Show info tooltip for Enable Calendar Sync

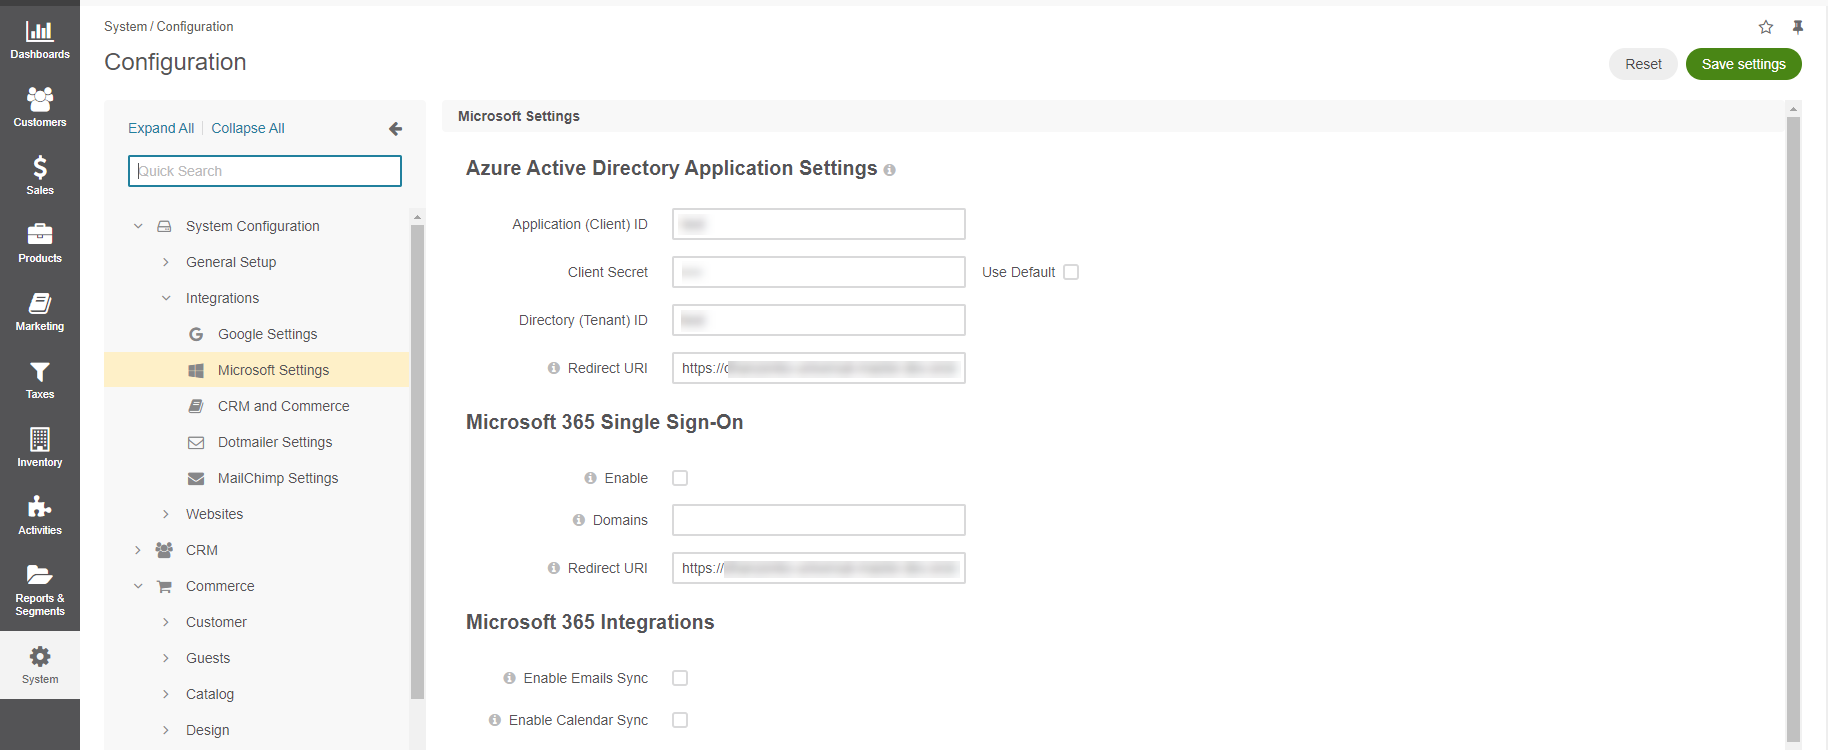point(495,720)
